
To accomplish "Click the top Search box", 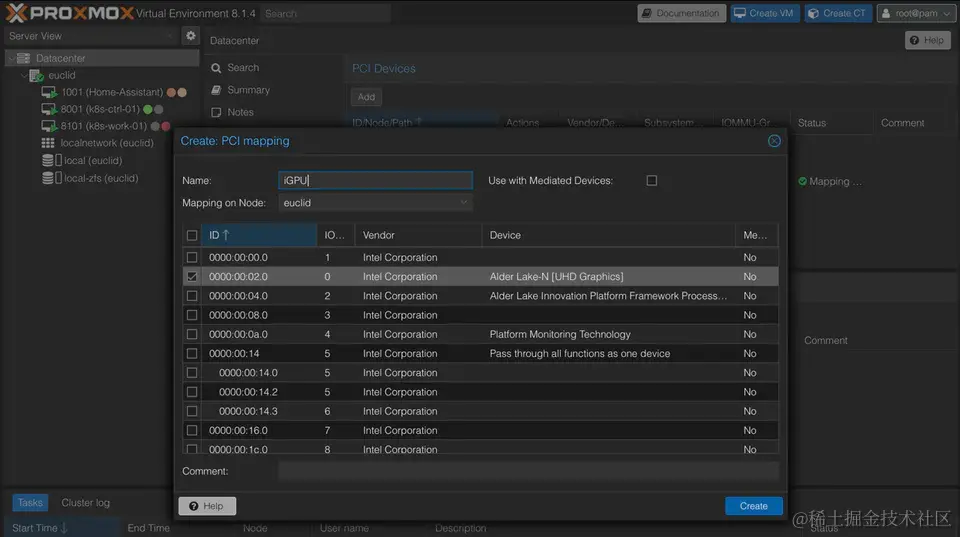I will 325,13.
